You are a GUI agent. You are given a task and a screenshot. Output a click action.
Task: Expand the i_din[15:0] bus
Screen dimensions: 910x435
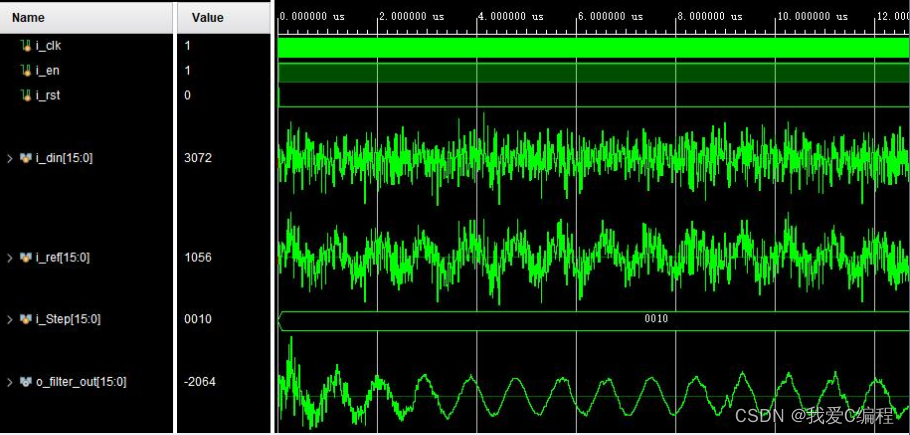click(10, 158)
